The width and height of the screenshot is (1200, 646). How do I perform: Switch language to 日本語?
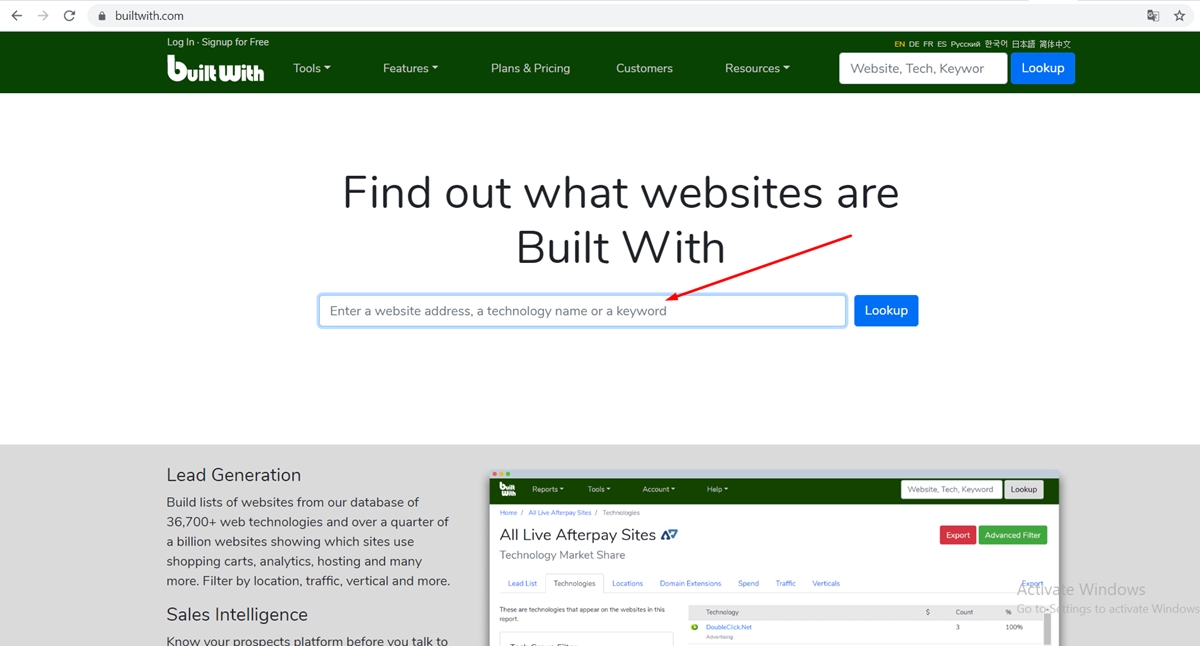1023,44
